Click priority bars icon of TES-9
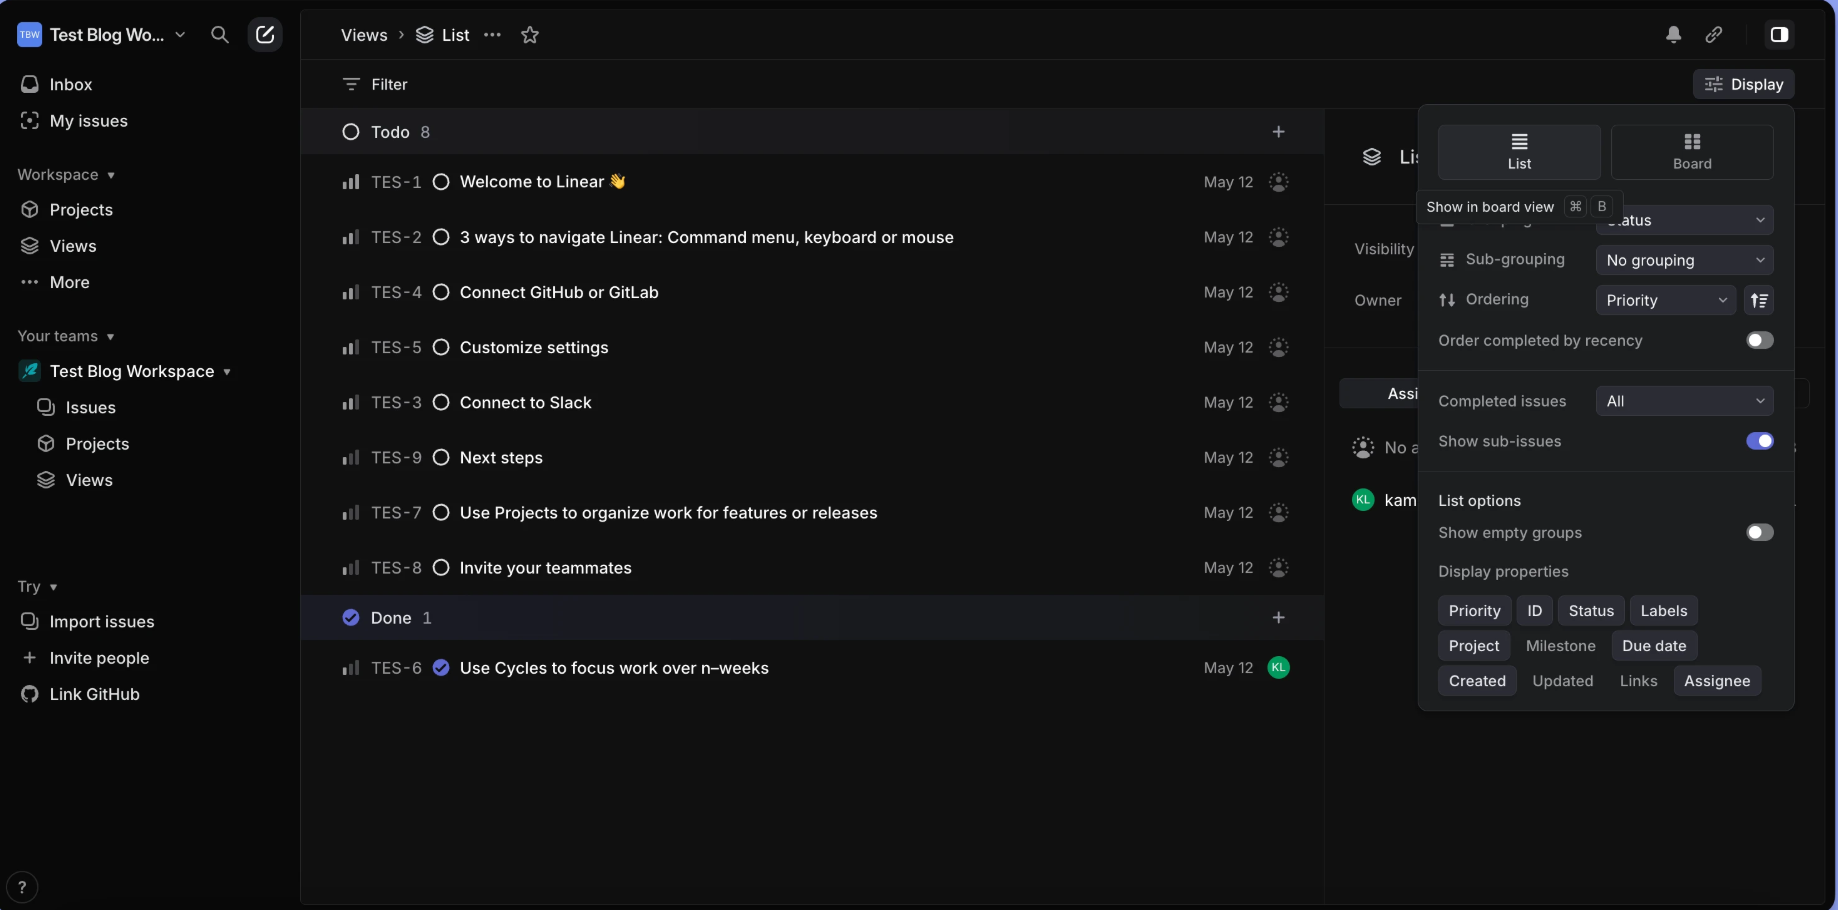 coord(350,457)
